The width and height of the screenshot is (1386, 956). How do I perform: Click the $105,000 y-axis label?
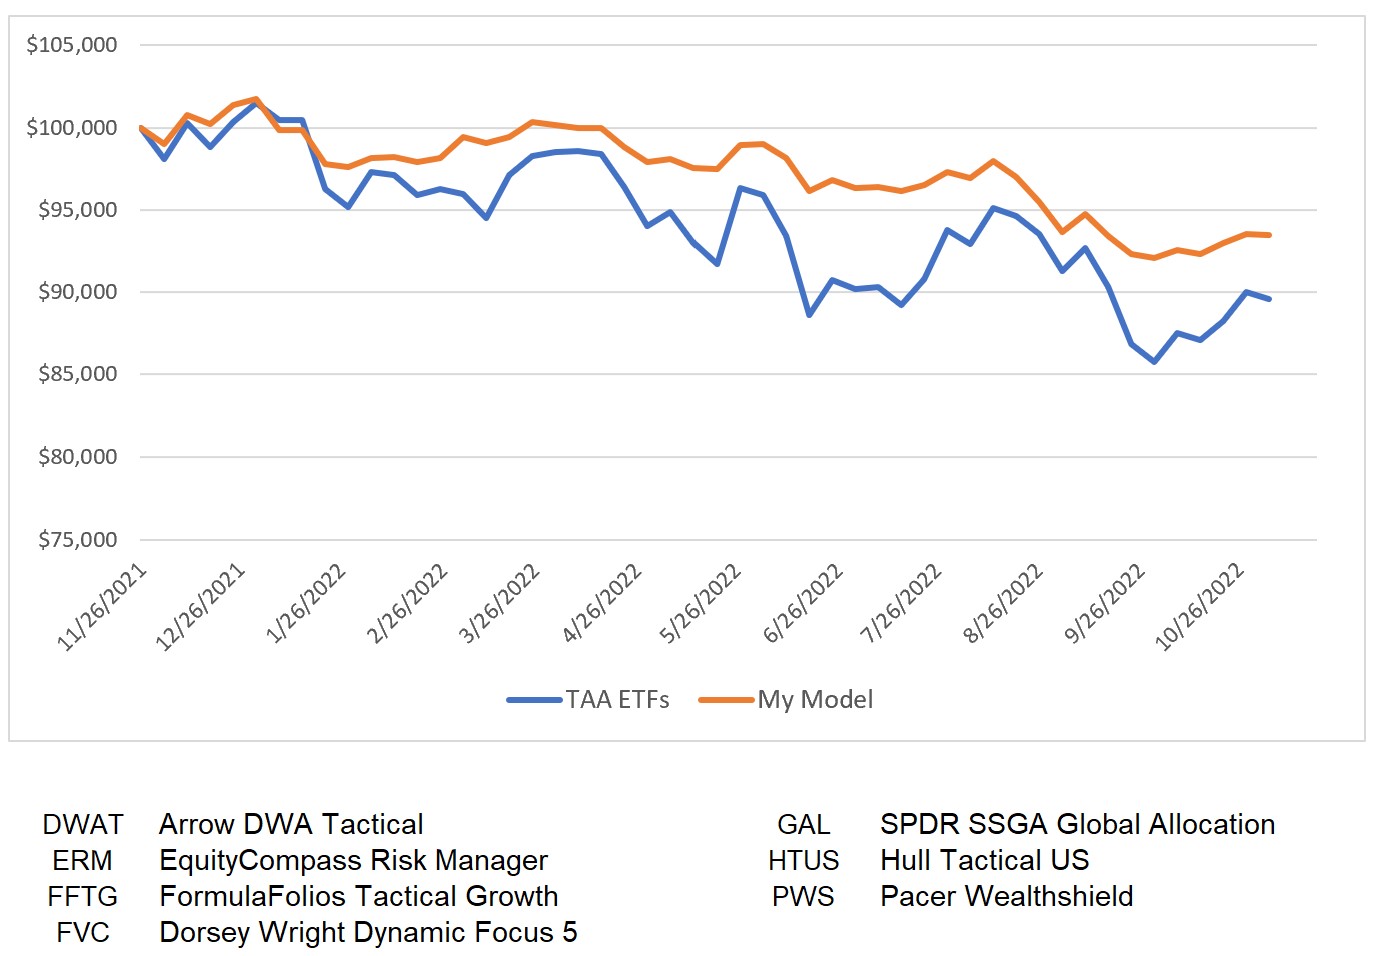pyautogui.click(x=72, y=45)
